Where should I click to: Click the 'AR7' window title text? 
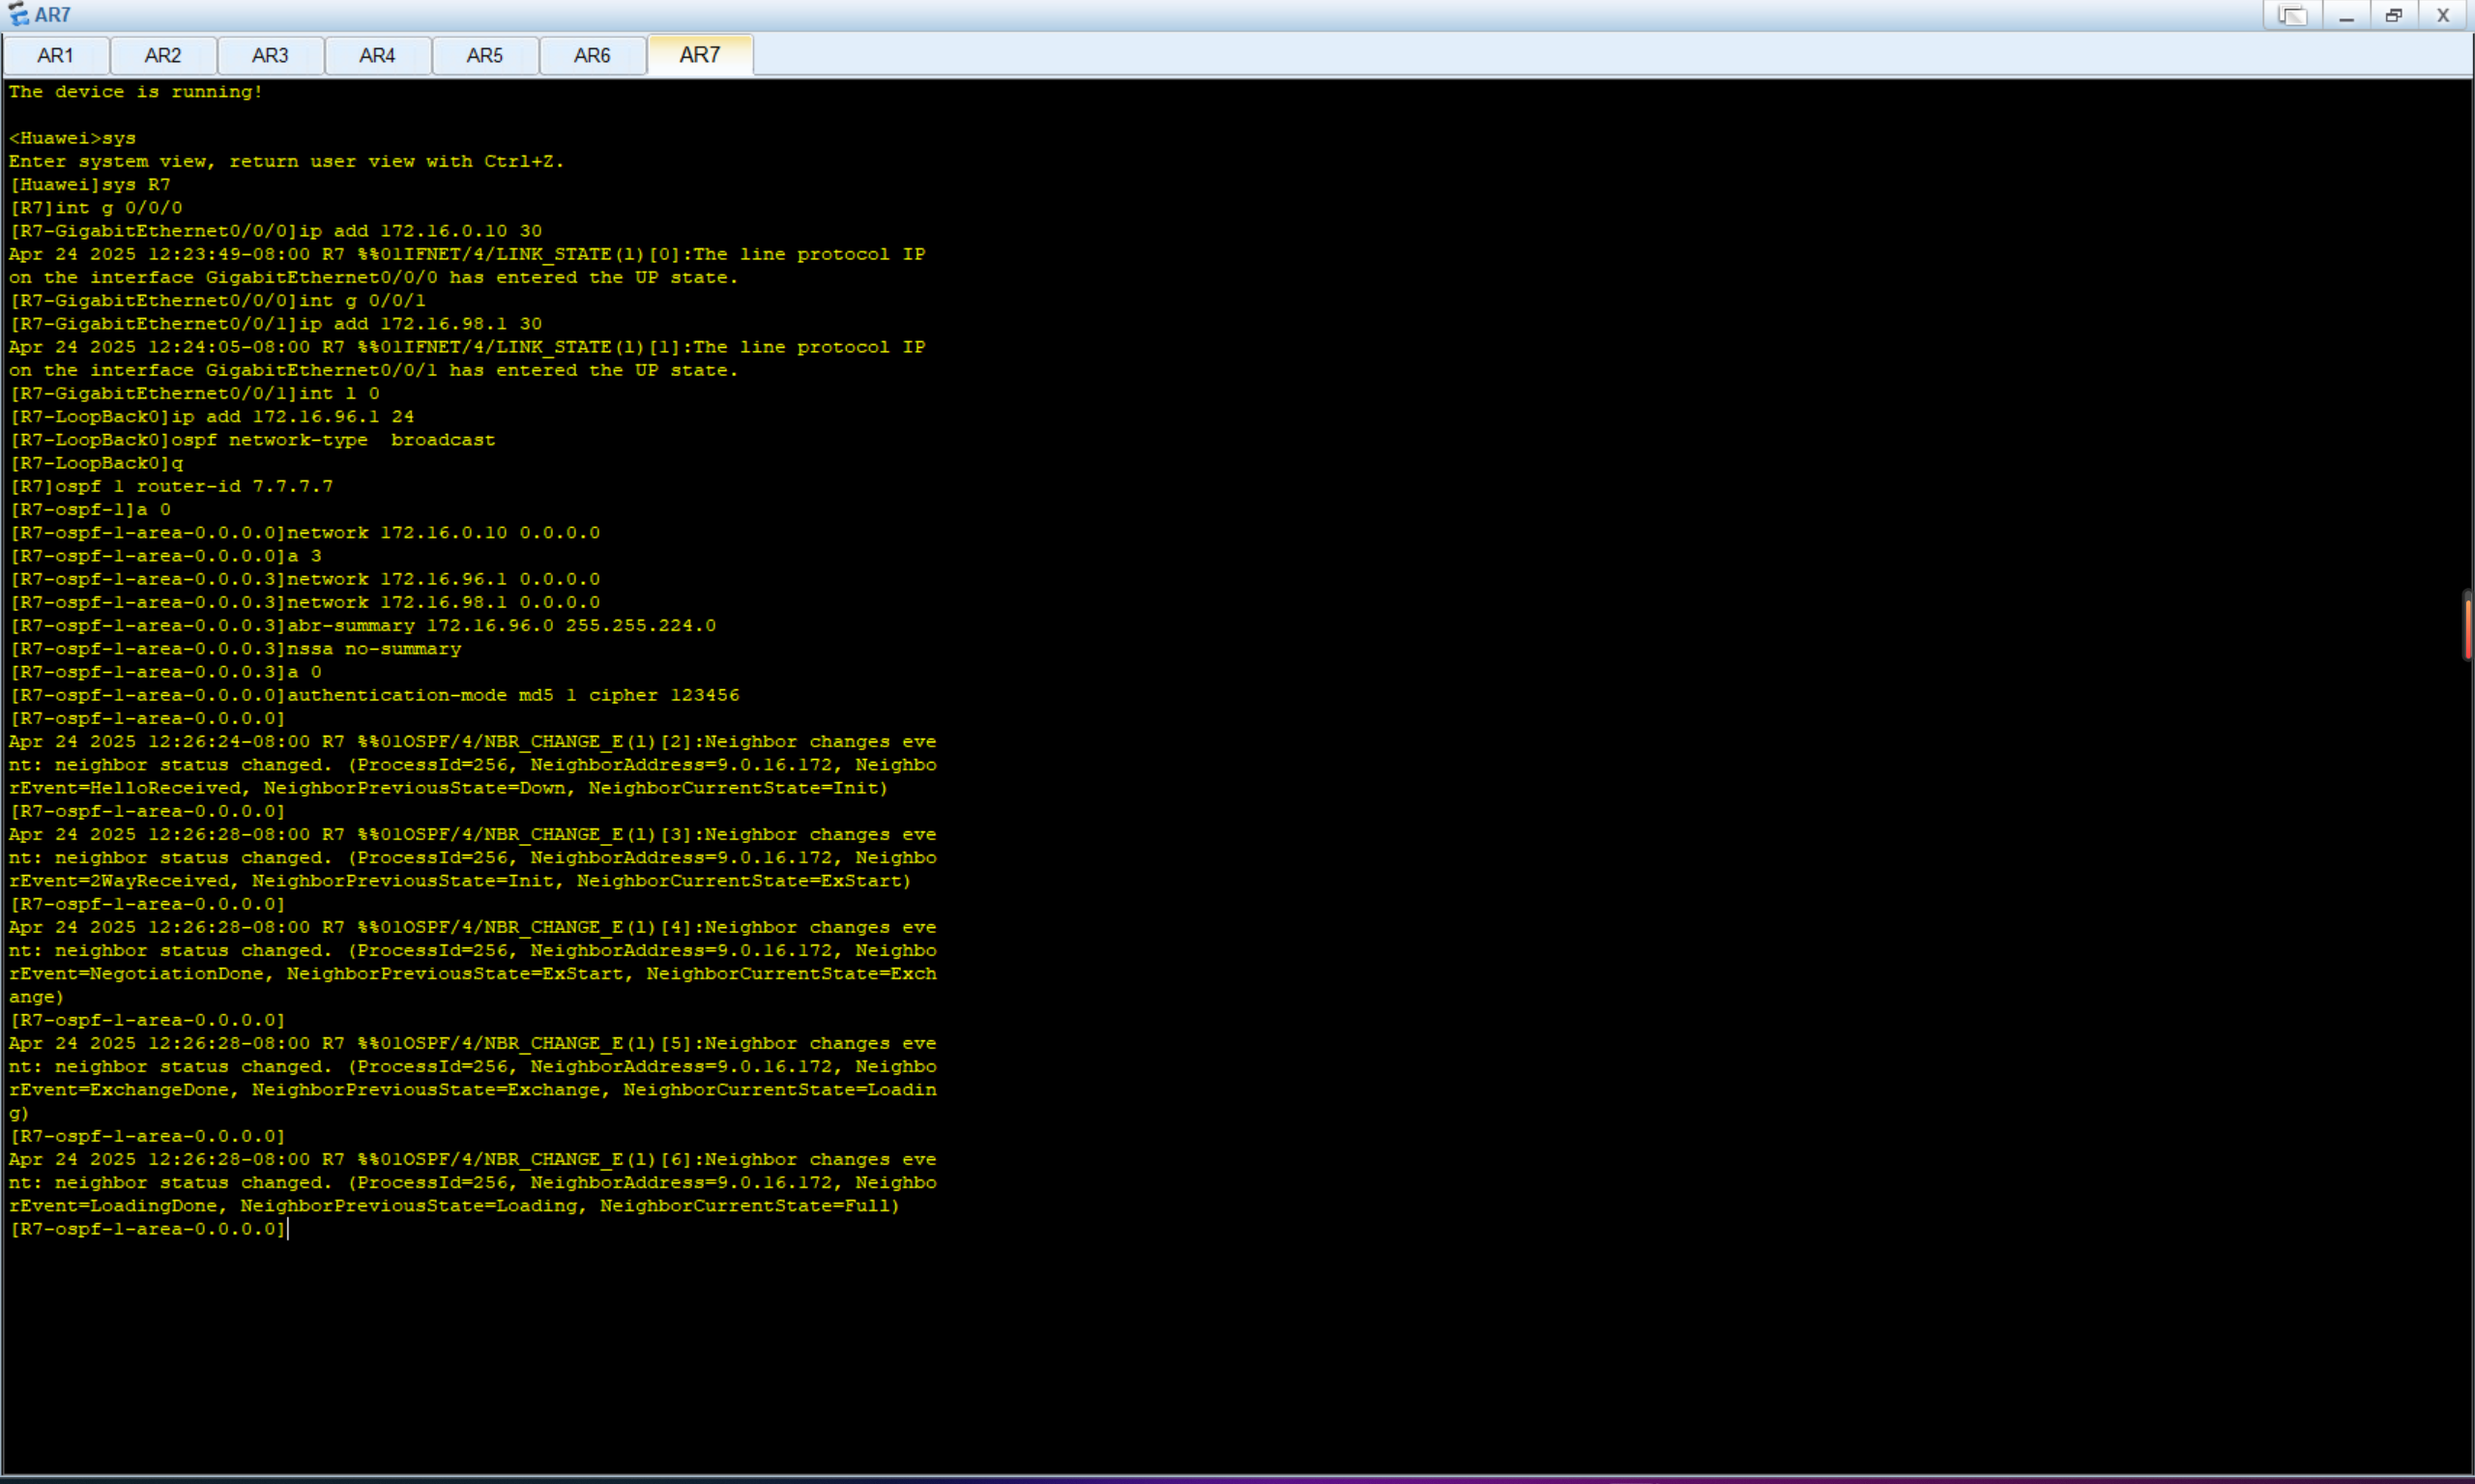pos(52,15)
